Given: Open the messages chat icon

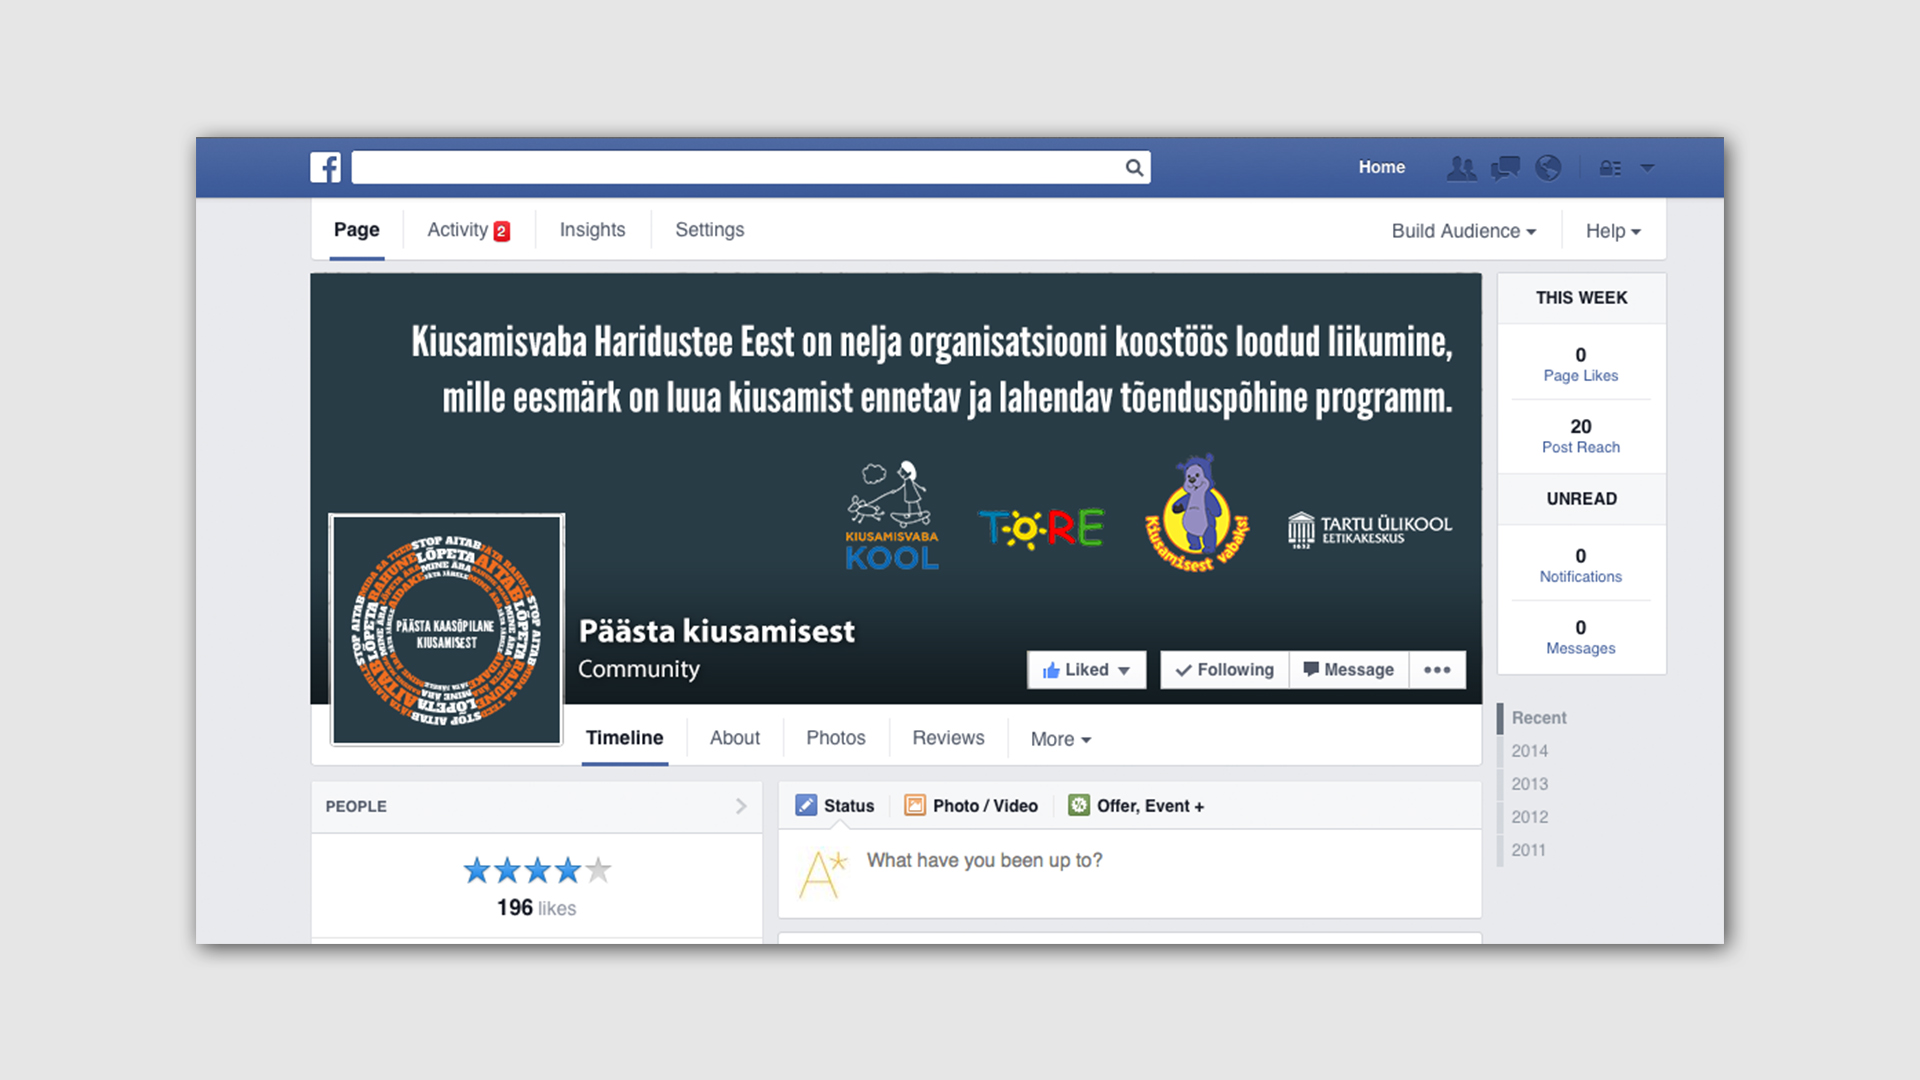Looking at the screenshot, I should (1505, 168).
